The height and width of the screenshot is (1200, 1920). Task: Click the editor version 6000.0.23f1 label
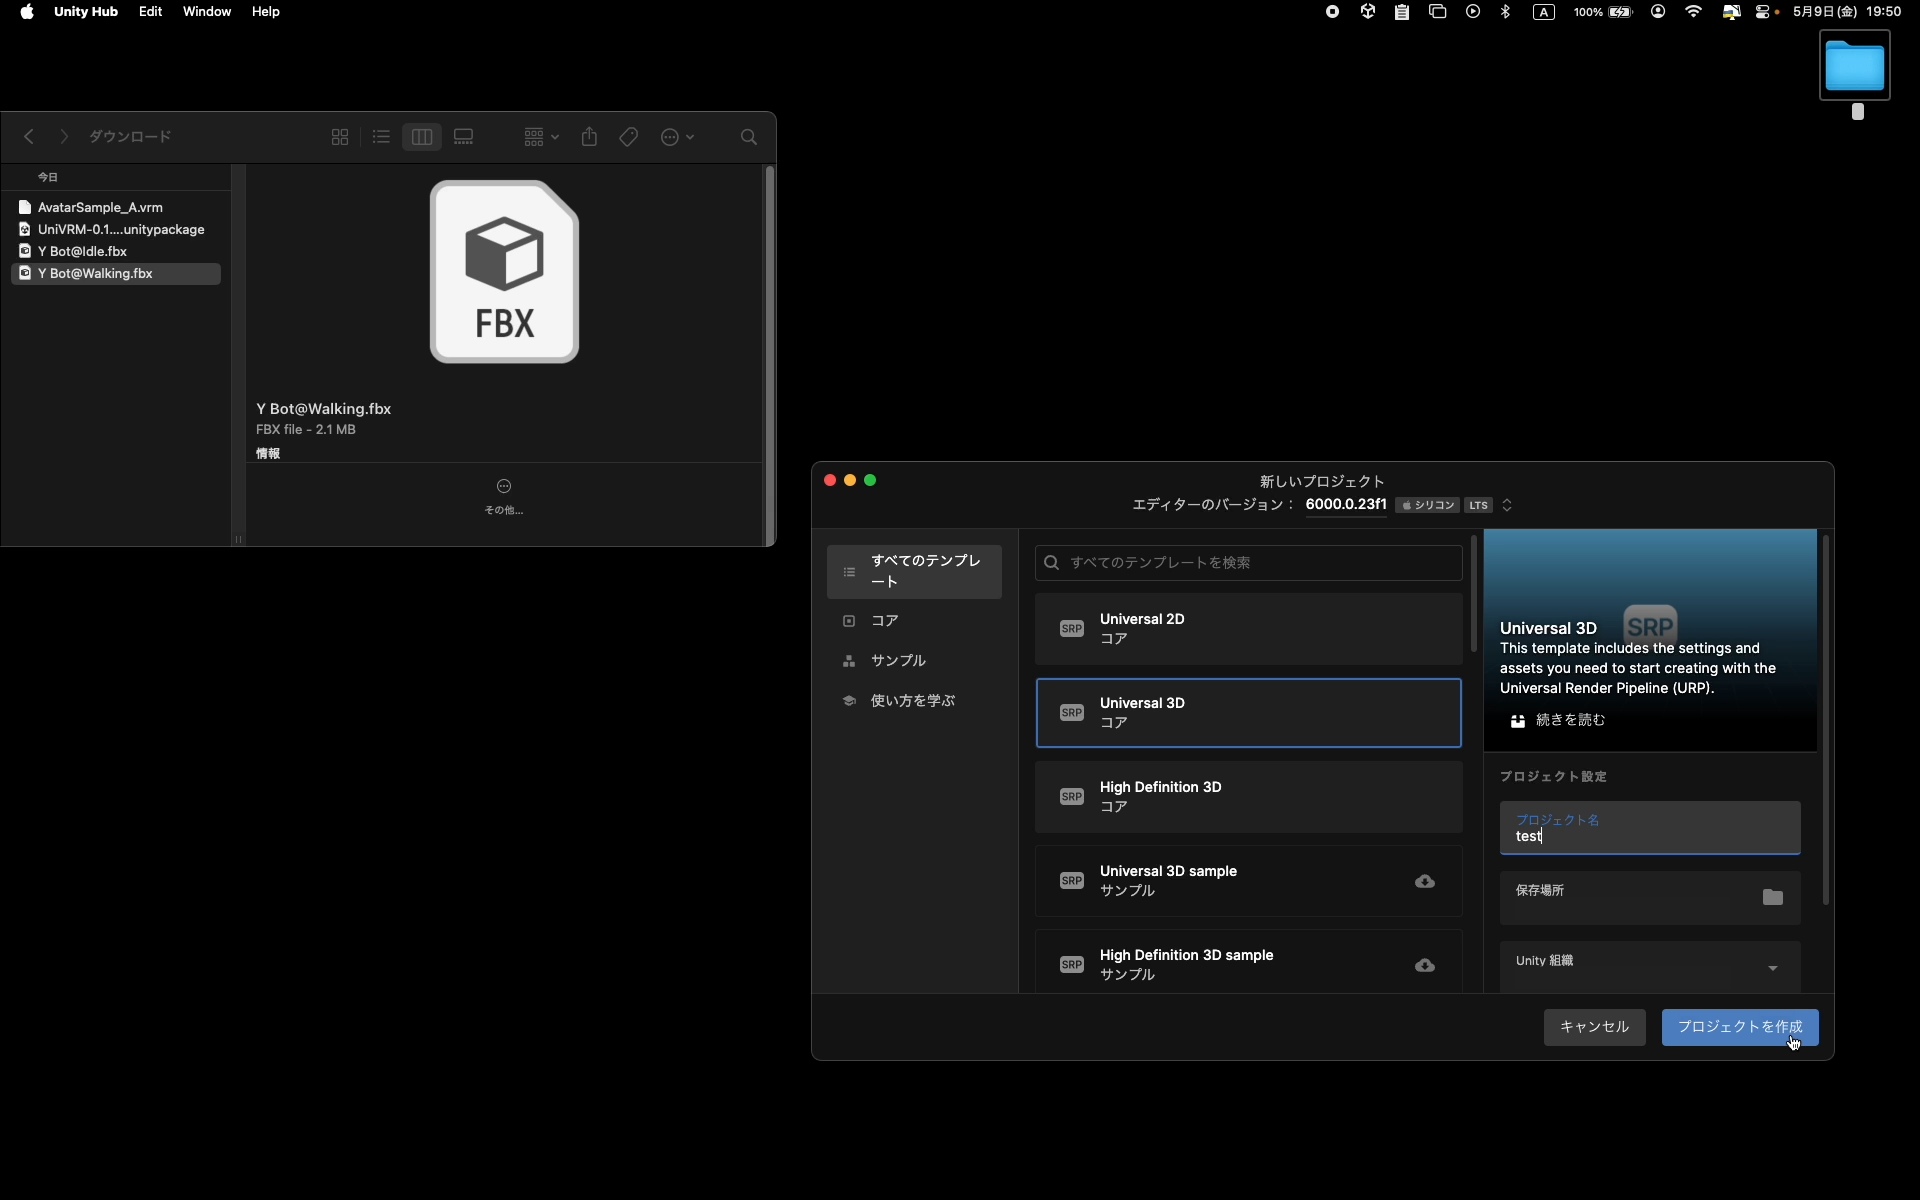[1345, 505]
